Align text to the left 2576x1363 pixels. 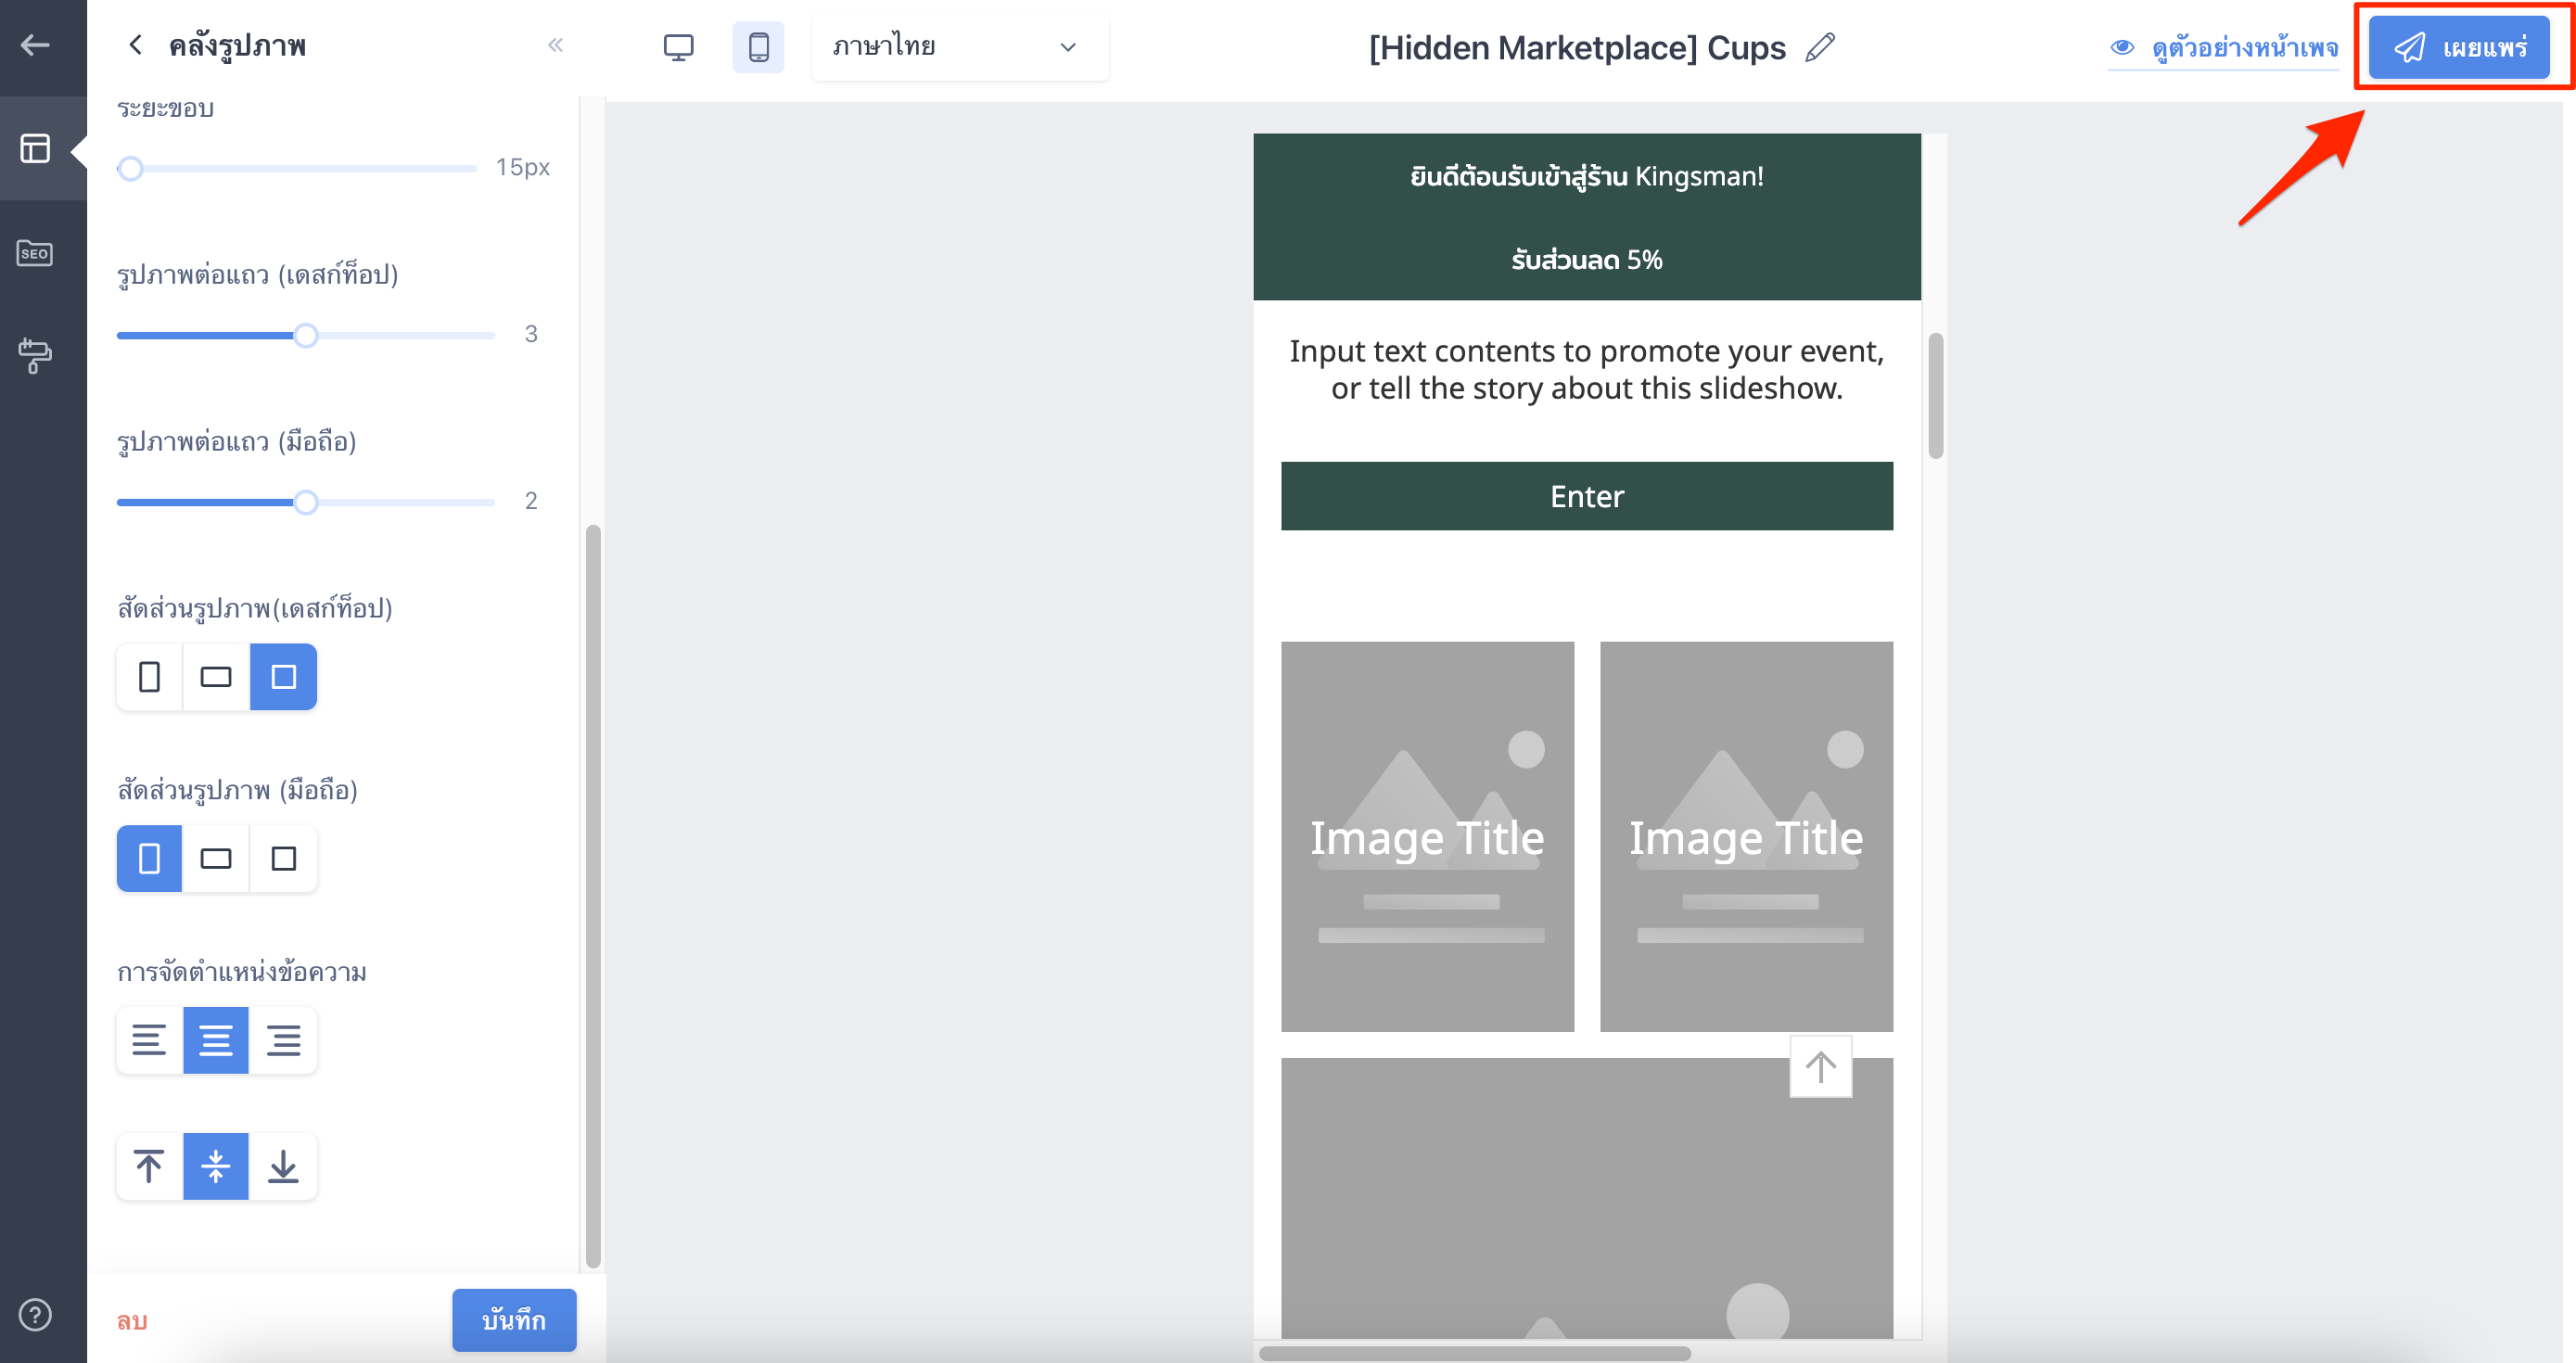(x=150, y=1040)
